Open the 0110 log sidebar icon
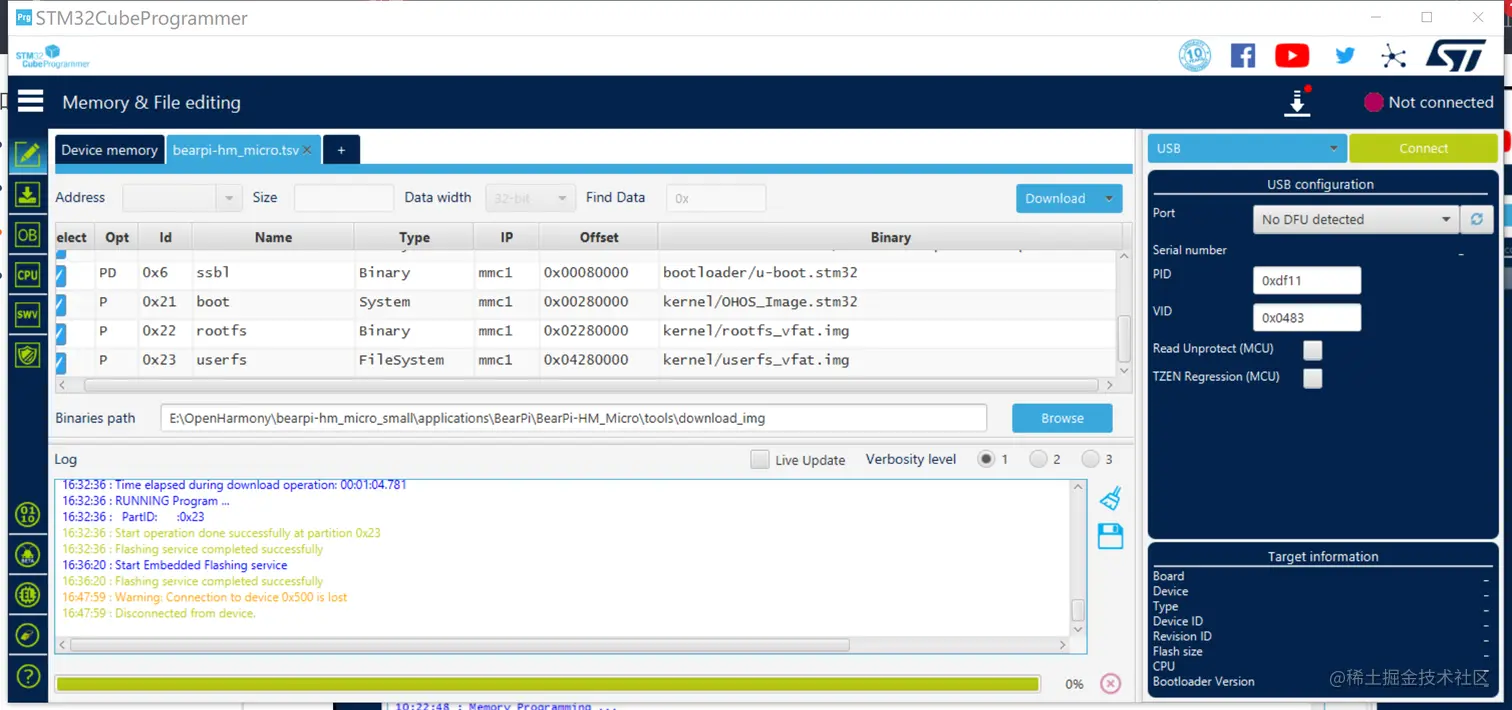The height and width of the screenshot is (710, 1512). pyautogui.click(x=28, y=515)
